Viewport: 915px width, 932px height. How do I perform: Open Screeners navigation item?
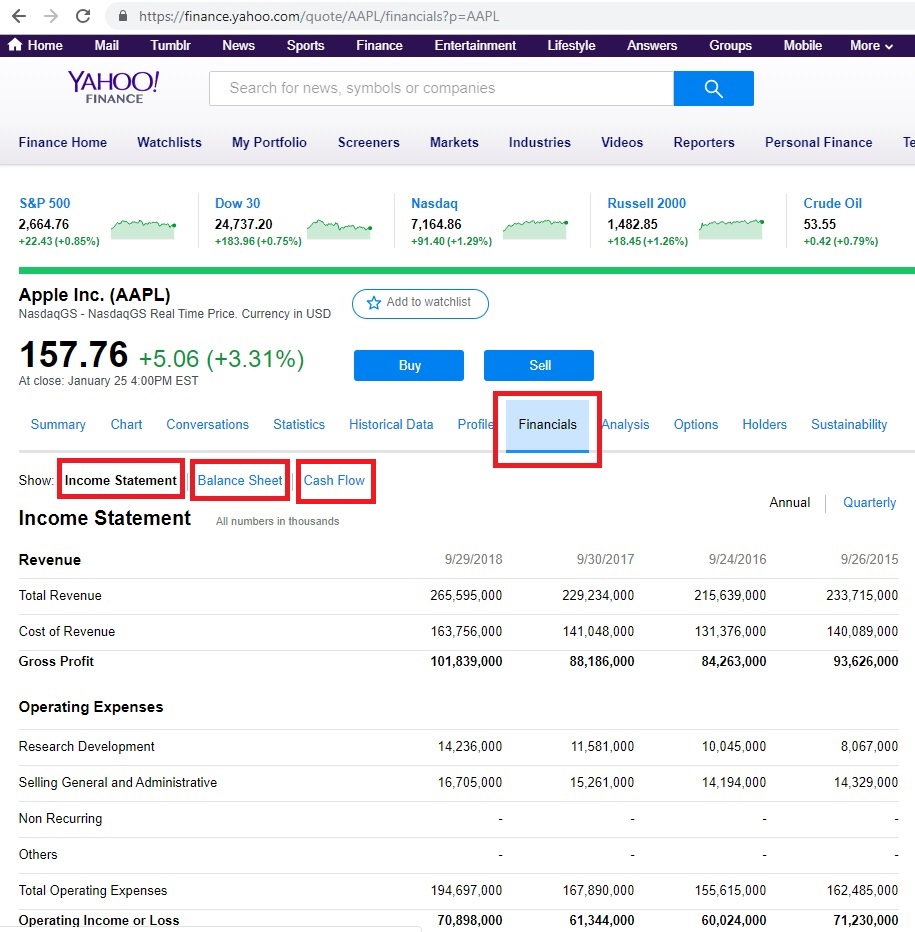[x=369, y=142]
